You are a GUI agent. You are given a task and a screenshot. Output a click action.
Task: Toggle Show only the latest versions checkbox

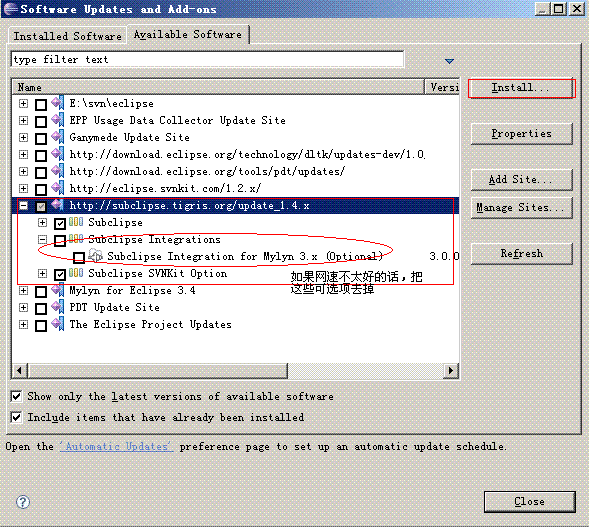click(16, 396)
